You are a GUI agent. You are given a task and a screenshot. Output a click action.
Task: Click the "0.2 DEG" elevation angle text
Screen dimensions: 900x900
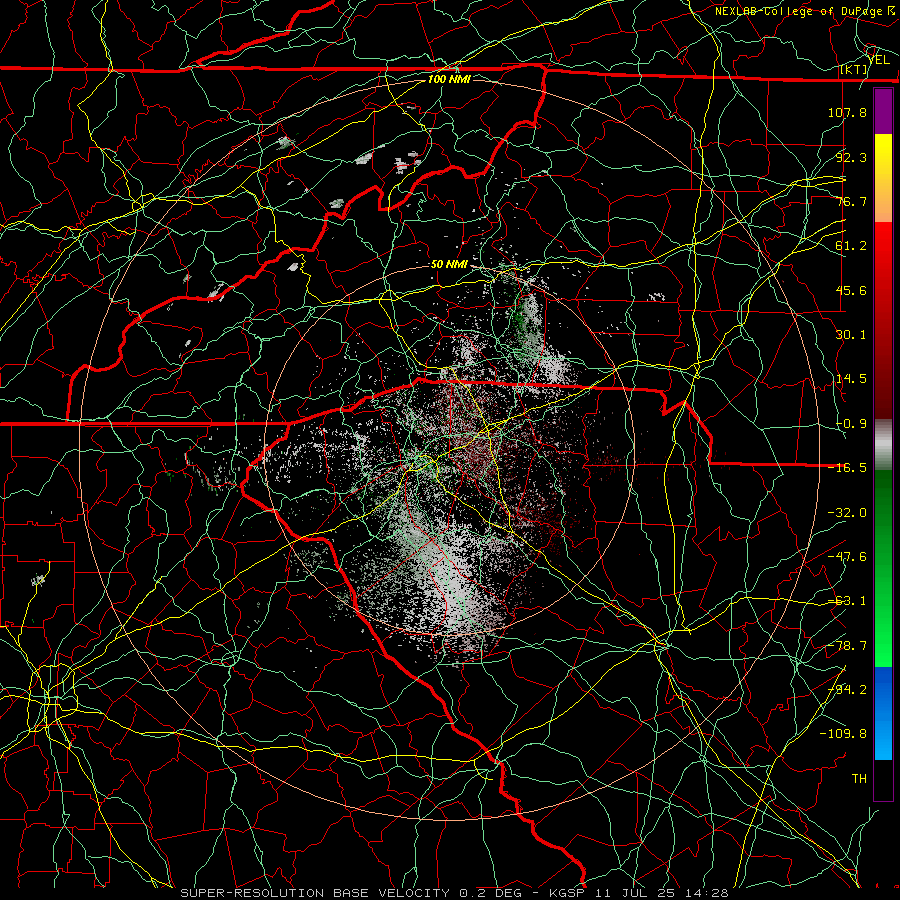pos(491,893)
